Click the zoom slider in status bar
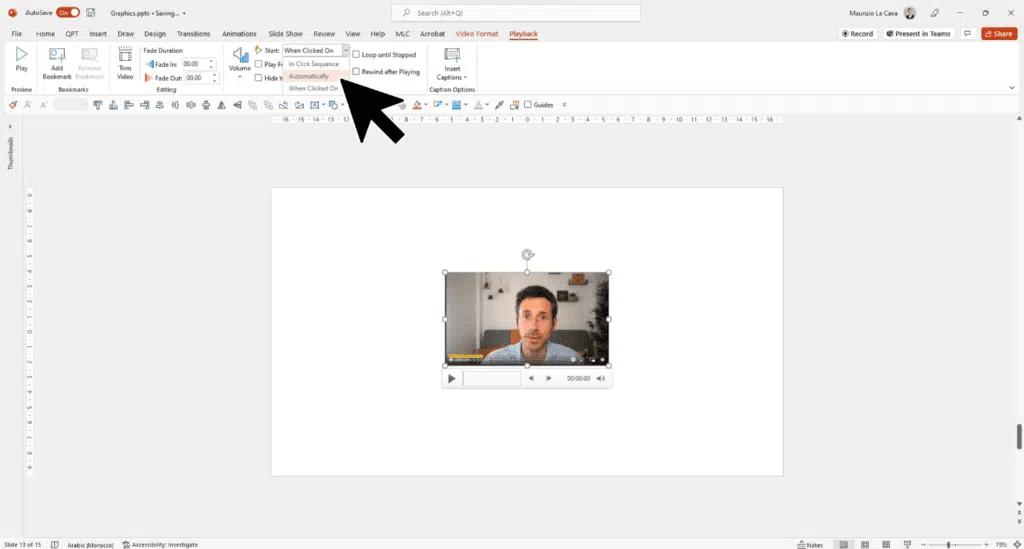Screen dimensions: 1024x549 (x=948, y=544)
